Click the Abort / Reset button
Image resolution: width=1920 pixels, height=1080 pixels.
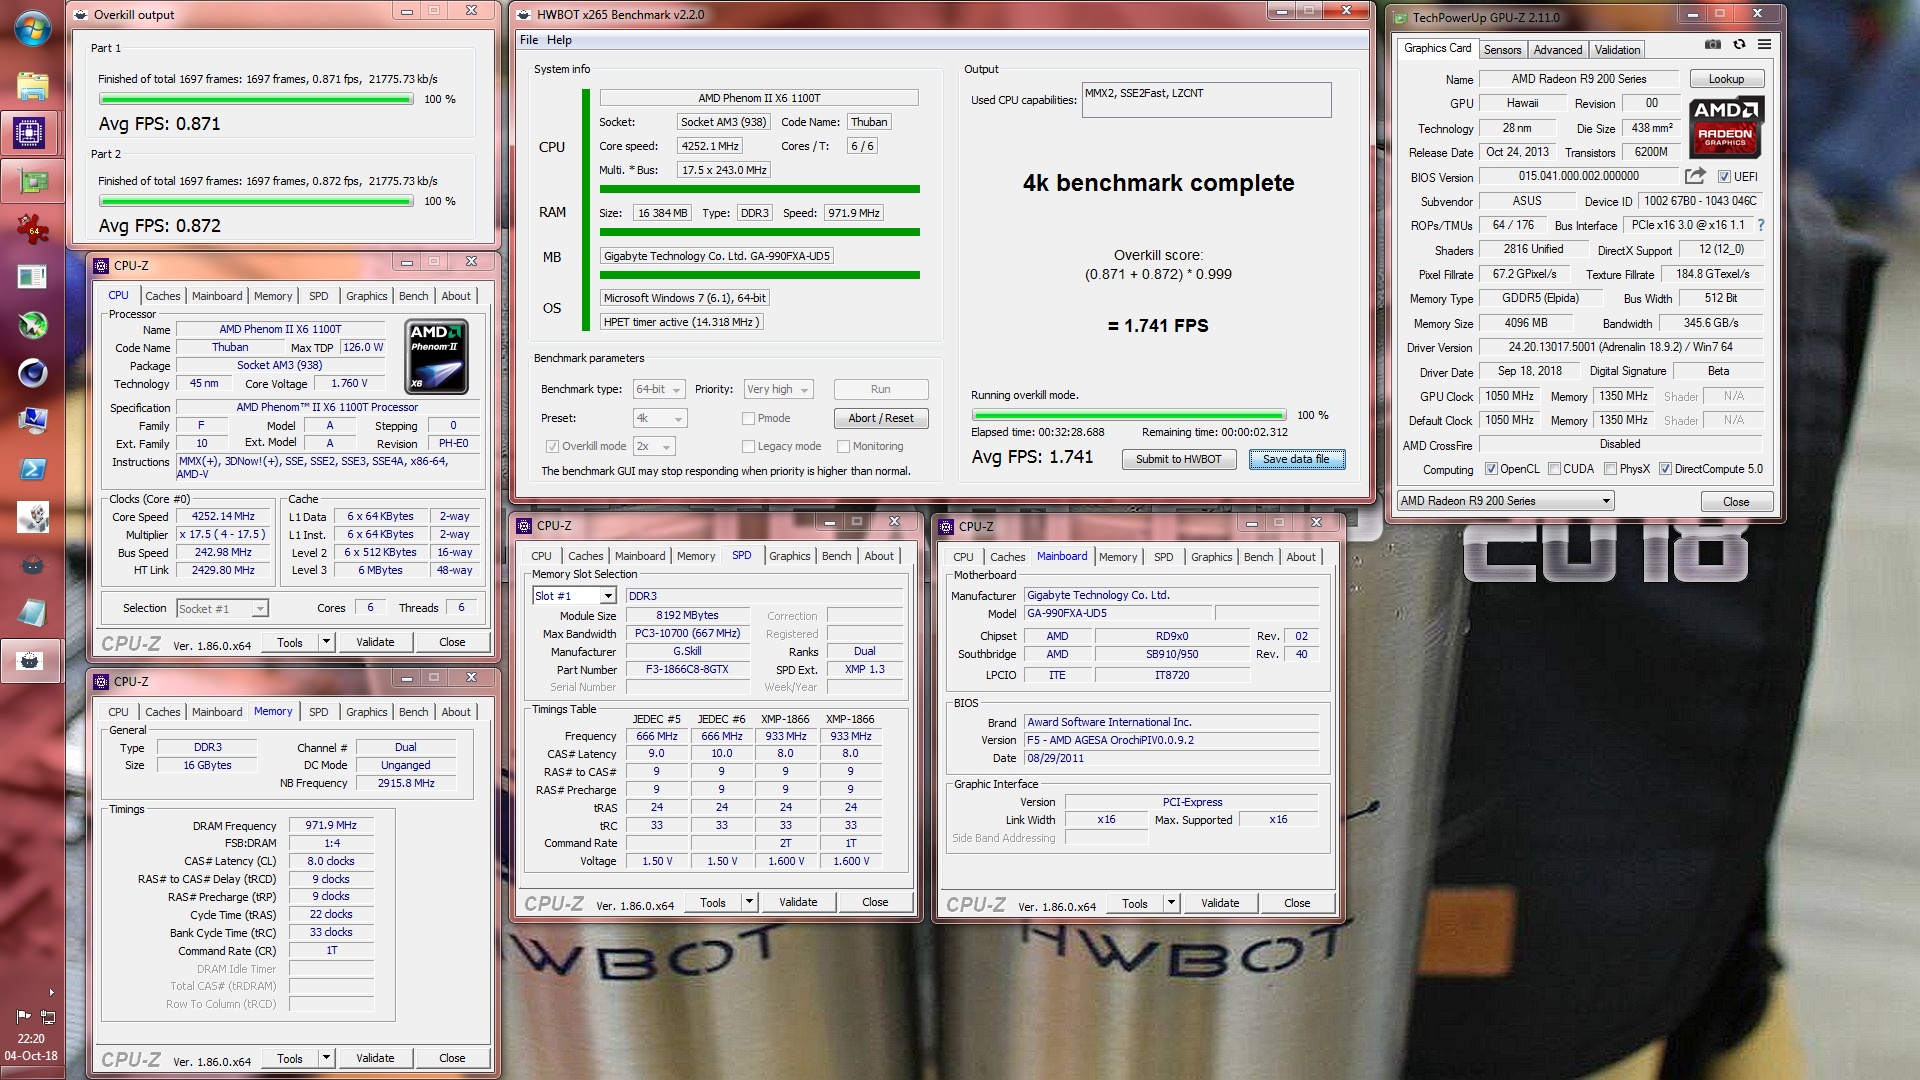[x=881, y=419]
